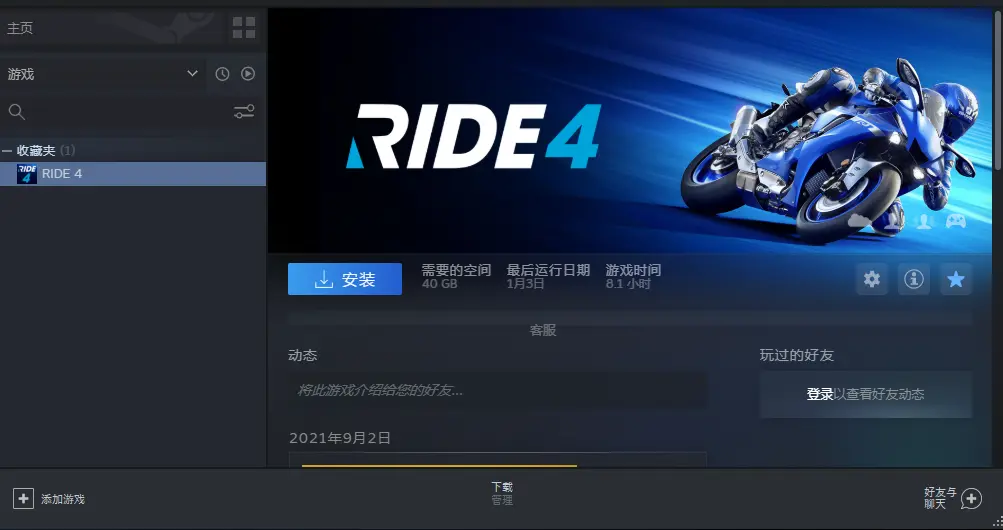Image resolution: width=1003 pixels, height=530 pixels.
Task: Click the 动态 activity heading
Action: pyautogui.click(x=303, y=355)
